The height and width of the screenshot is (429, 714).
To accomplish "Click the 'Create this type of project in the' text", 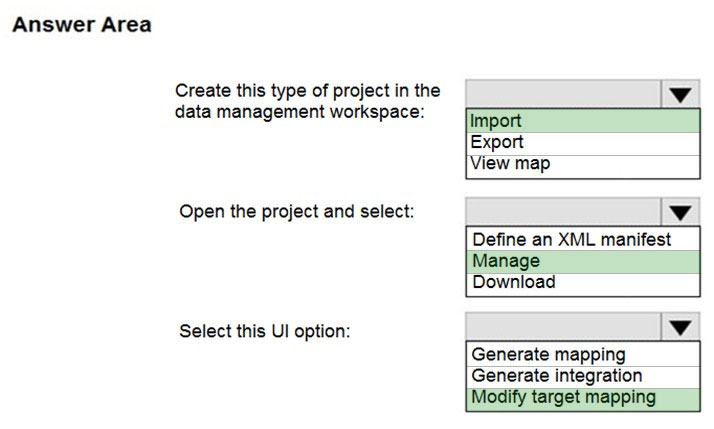I will 308,91.
